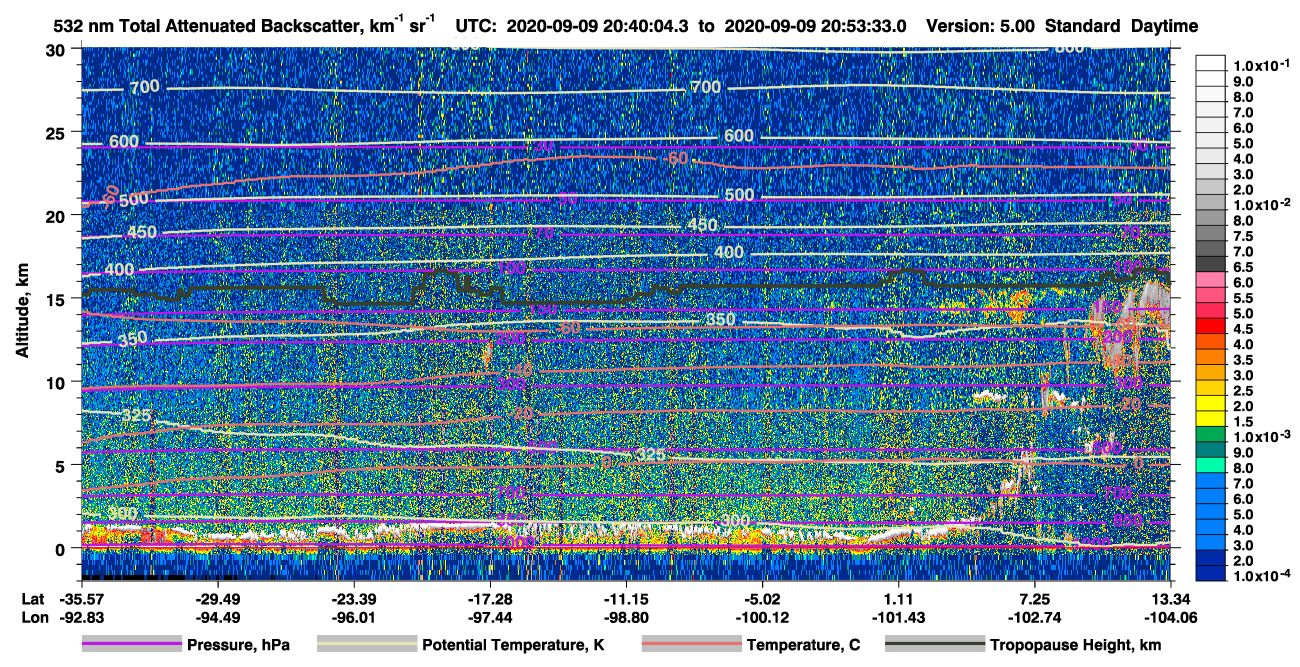This screenshot has height=667, width=1300.
Task: Click the salmon Temperature legend line sample
Action: click(691, 644)
